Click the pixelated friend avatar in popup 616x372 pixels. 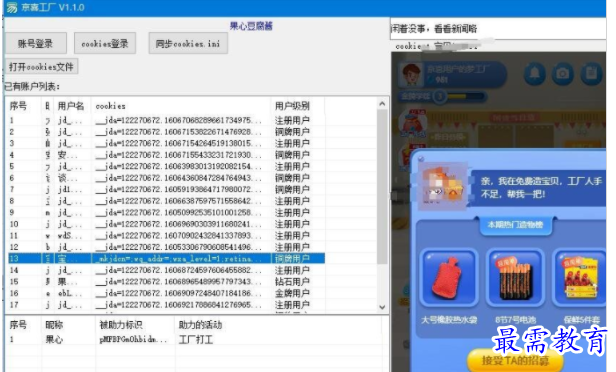(444, 187)
